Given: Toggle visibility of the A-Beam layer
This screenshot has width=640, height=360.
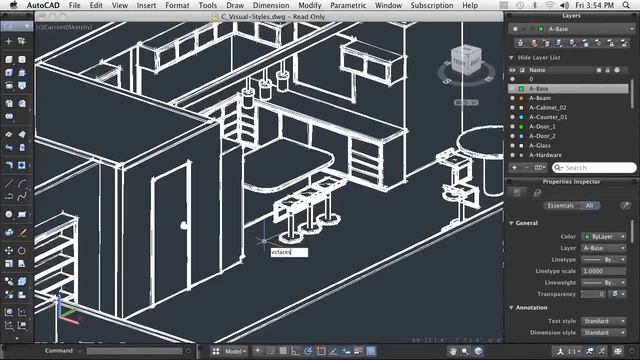Looking at the screenshot, I should (x=513, y=98).
